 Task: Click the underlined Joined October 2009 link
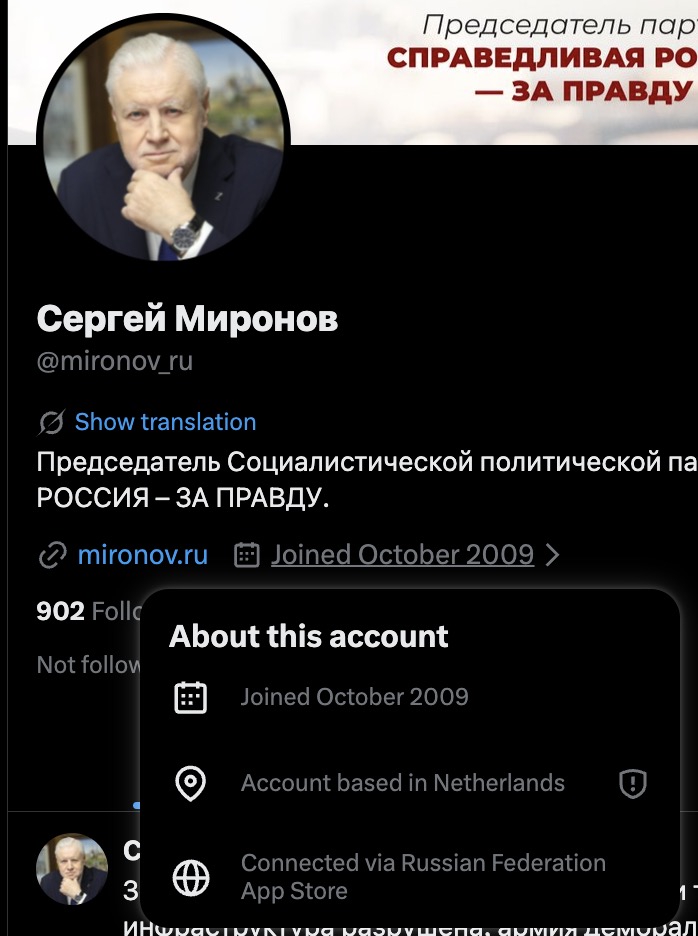click(402, 555)
